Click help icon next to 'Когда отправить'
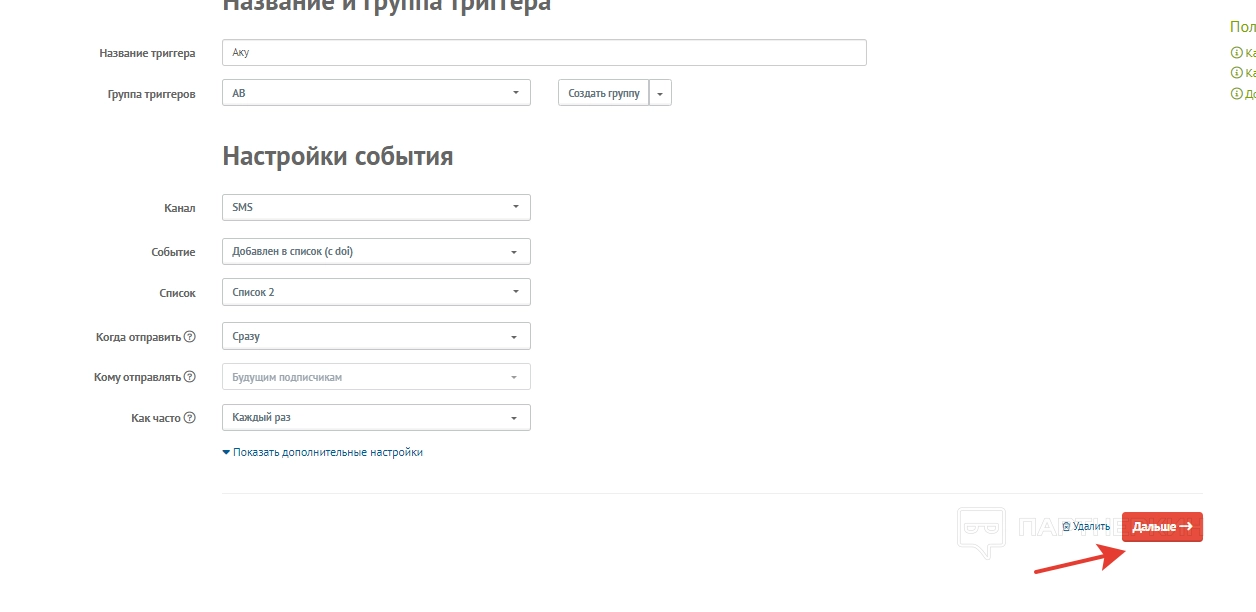 click(190, 337)
